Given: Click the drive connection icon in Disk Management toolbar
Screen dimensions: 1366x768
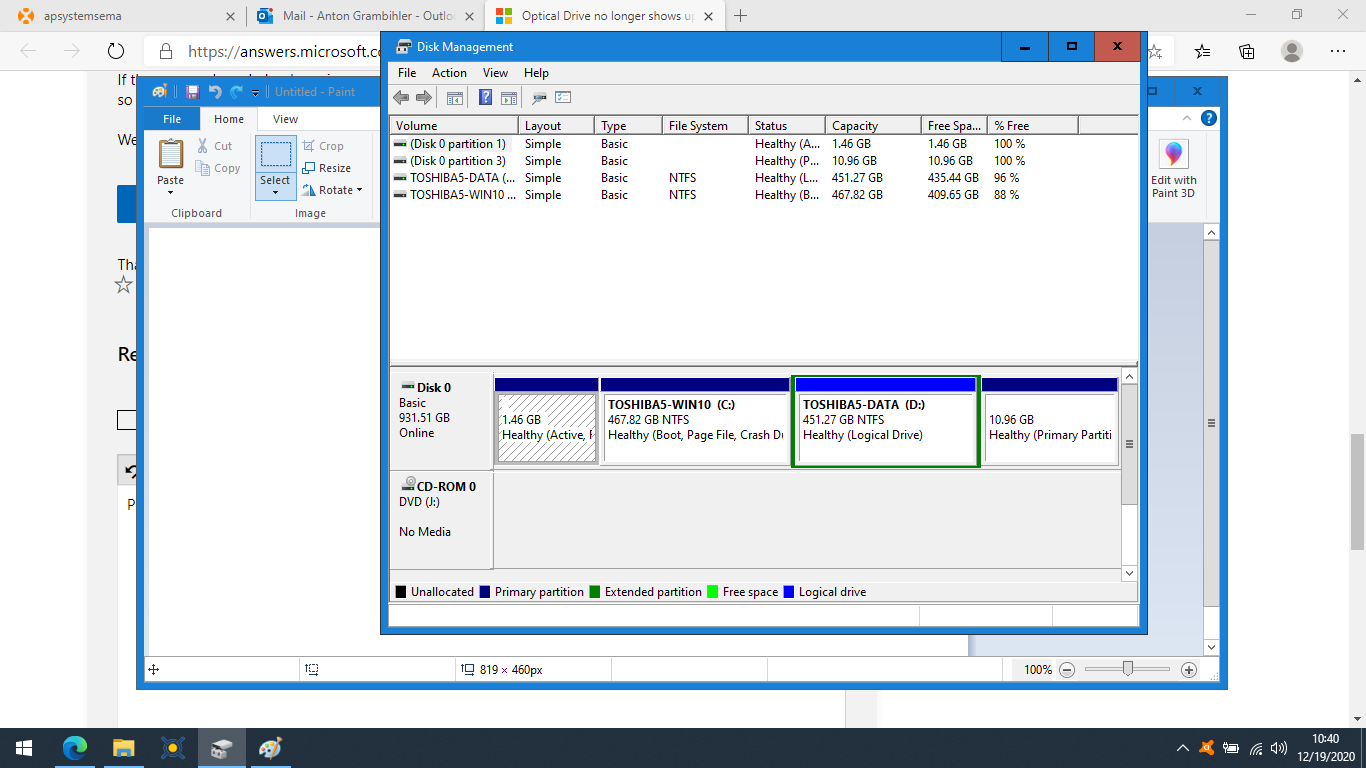Looking at the screenshot, I should (x=539, y=97).
